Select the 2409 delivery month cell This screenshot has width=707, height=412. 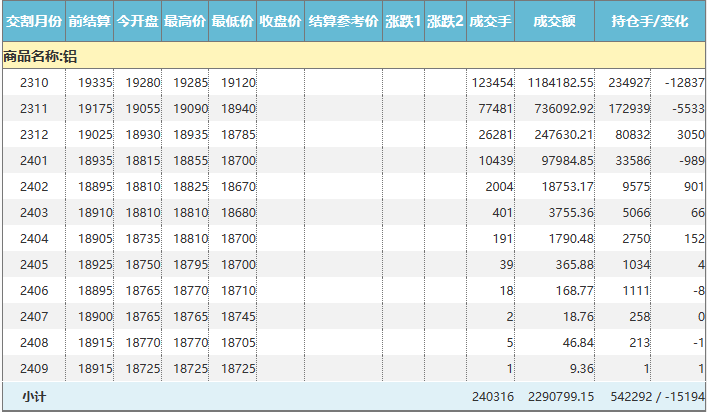coord(34,368)
